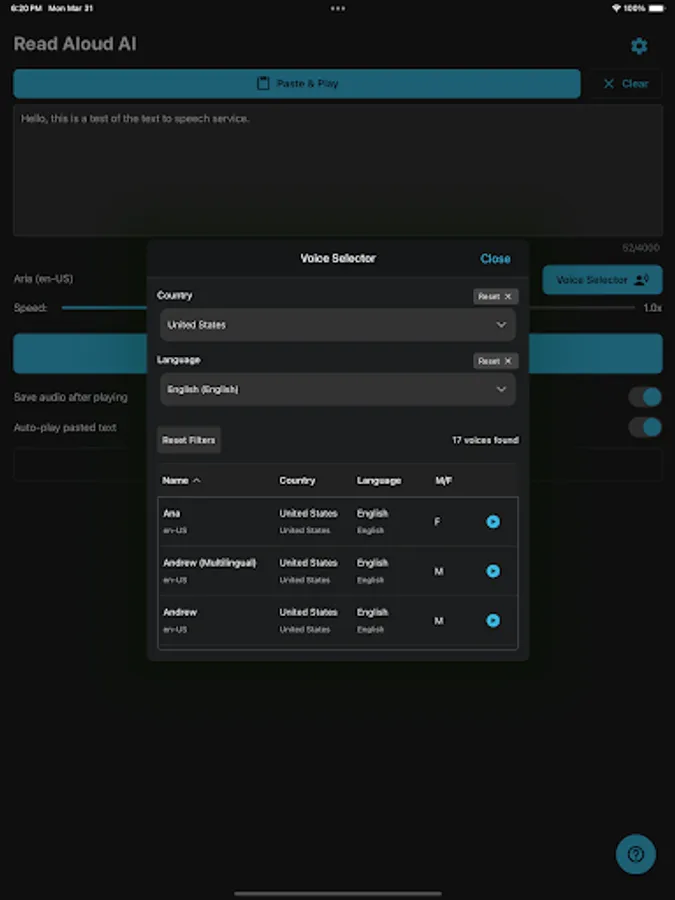Viewport: 675px width, 900px height.
Task: Click inside the text input area
Action: [x=338, y=170]
